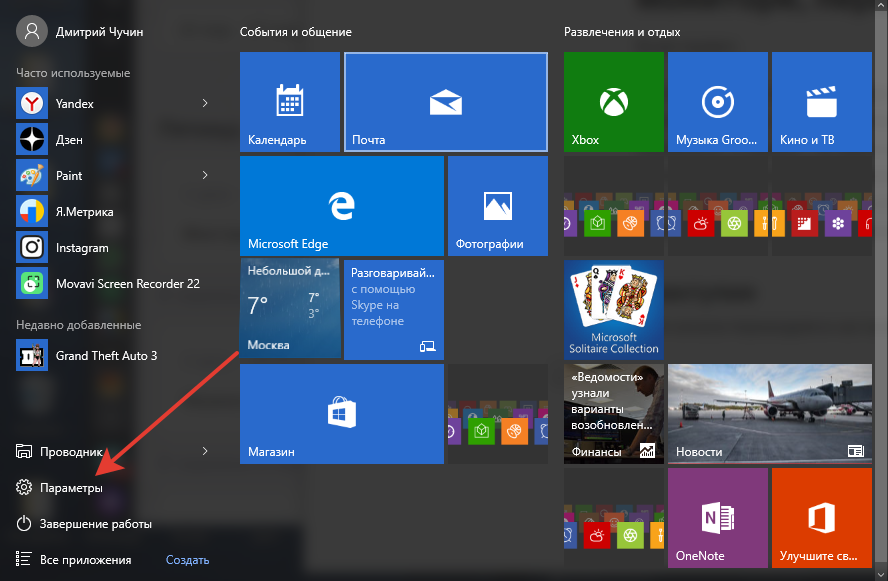Open the Календарь tile
Viewport: 888px width, 581px height.
pyautogui.click(x=290, y=102)
